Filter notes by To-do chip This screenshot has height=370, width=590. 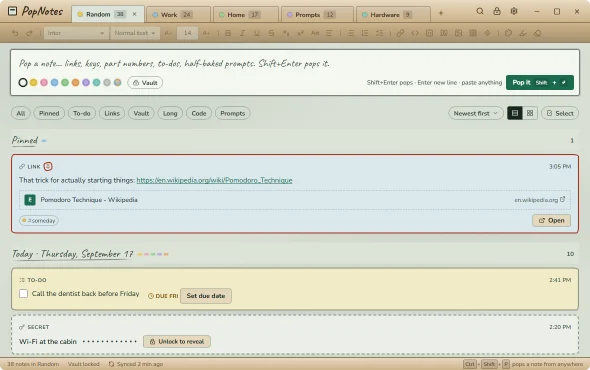pos(82,113)
